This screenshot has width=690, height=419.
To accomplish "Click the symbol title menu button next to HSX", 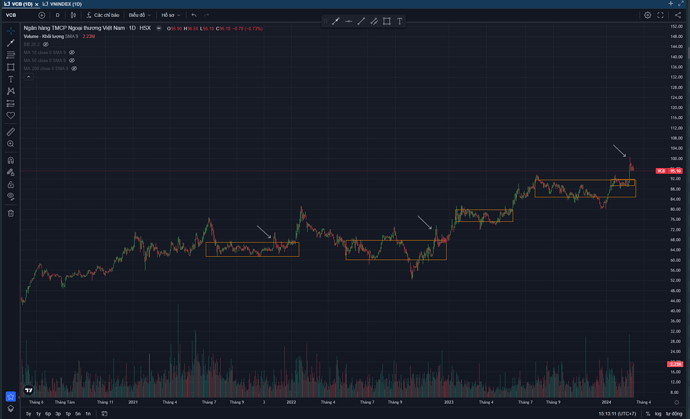I will (x=159, y=29).
